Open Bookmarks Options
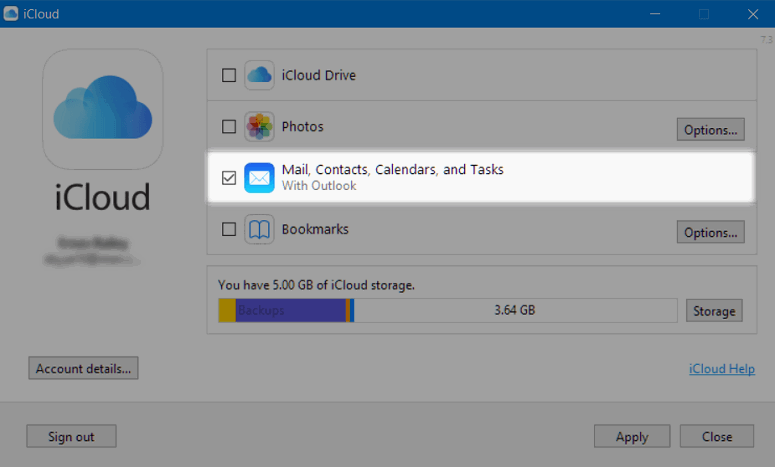 tap(710, 232)
